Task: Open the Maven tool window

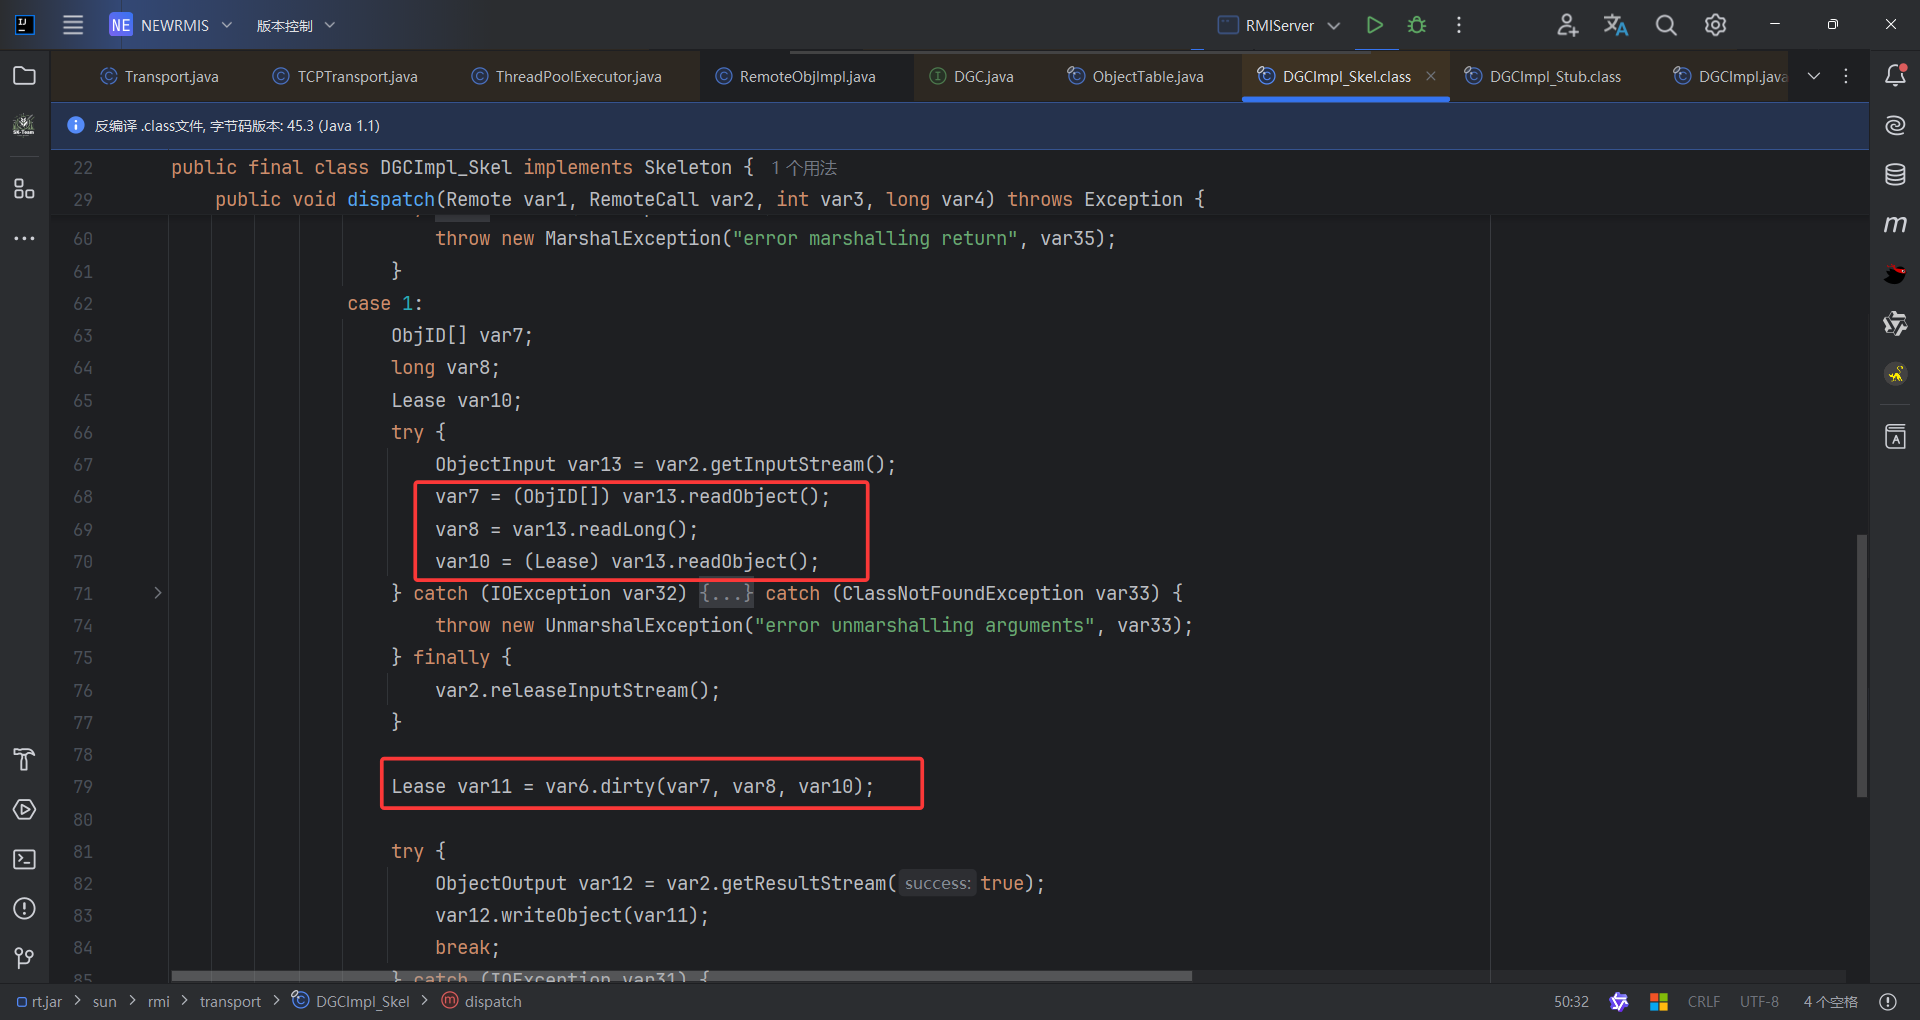Action: tap(1895, 224)
